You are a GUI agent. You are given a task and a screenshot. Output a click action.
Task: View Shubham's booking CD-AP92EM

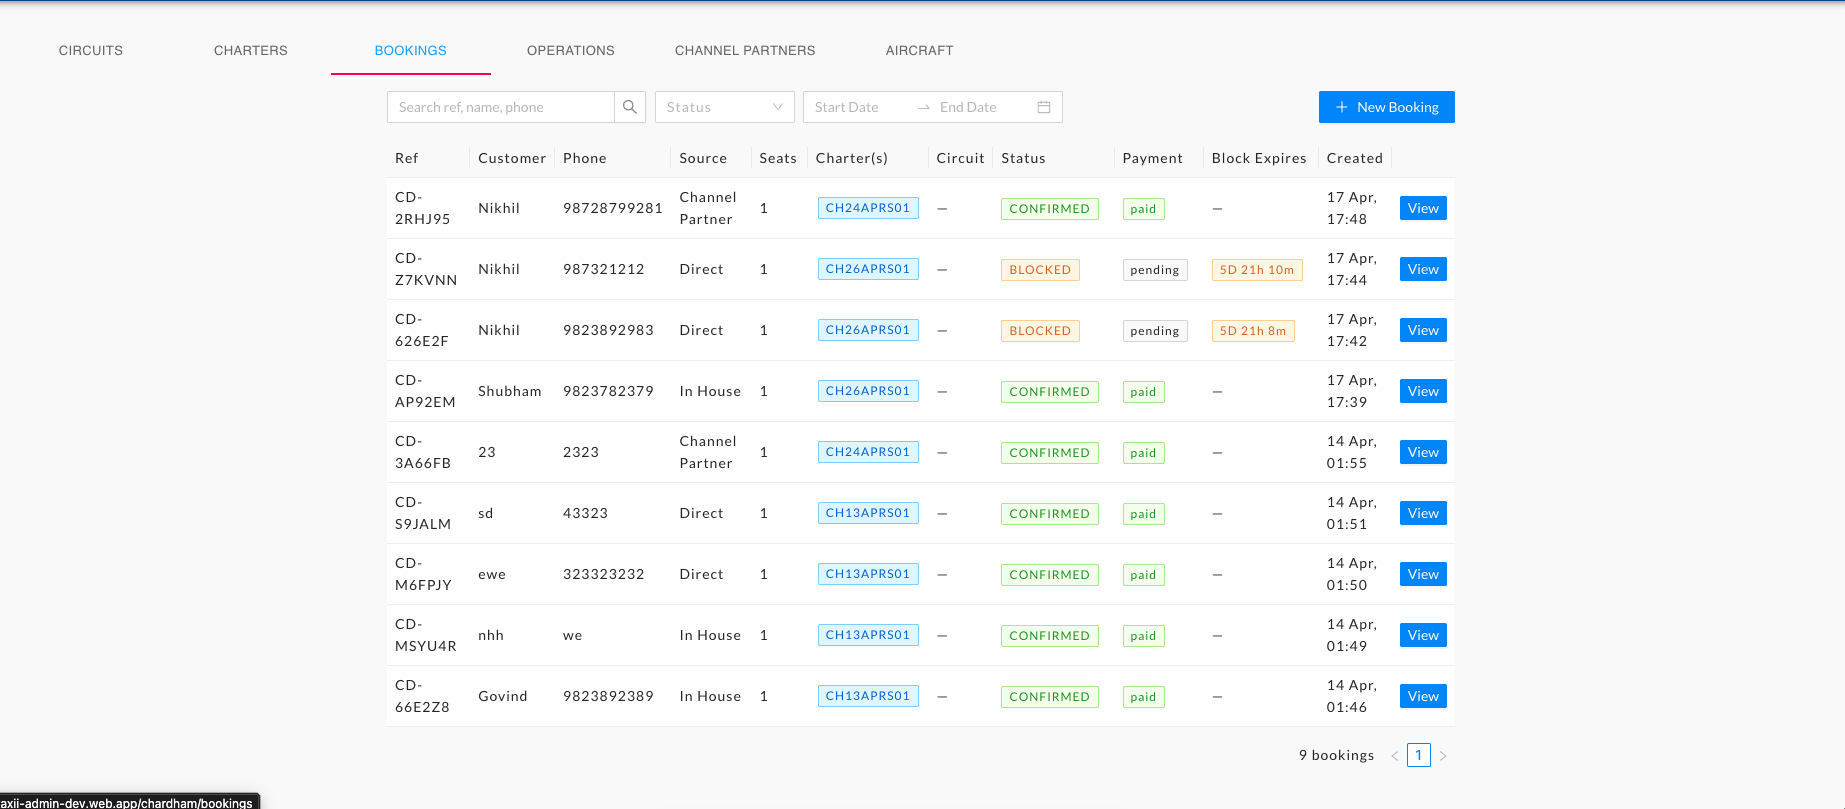1422,391
